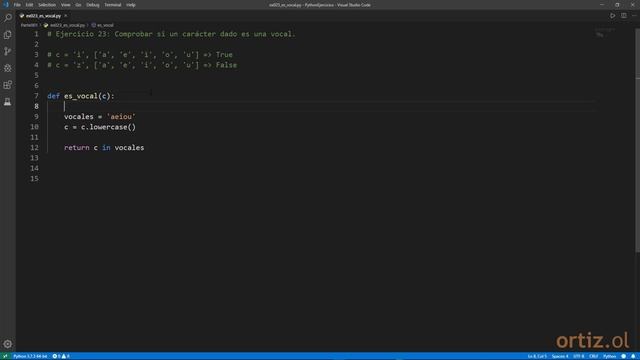
Task: Click the text 'c = c.lowercase()'
Action: click(x=100, y=127)
